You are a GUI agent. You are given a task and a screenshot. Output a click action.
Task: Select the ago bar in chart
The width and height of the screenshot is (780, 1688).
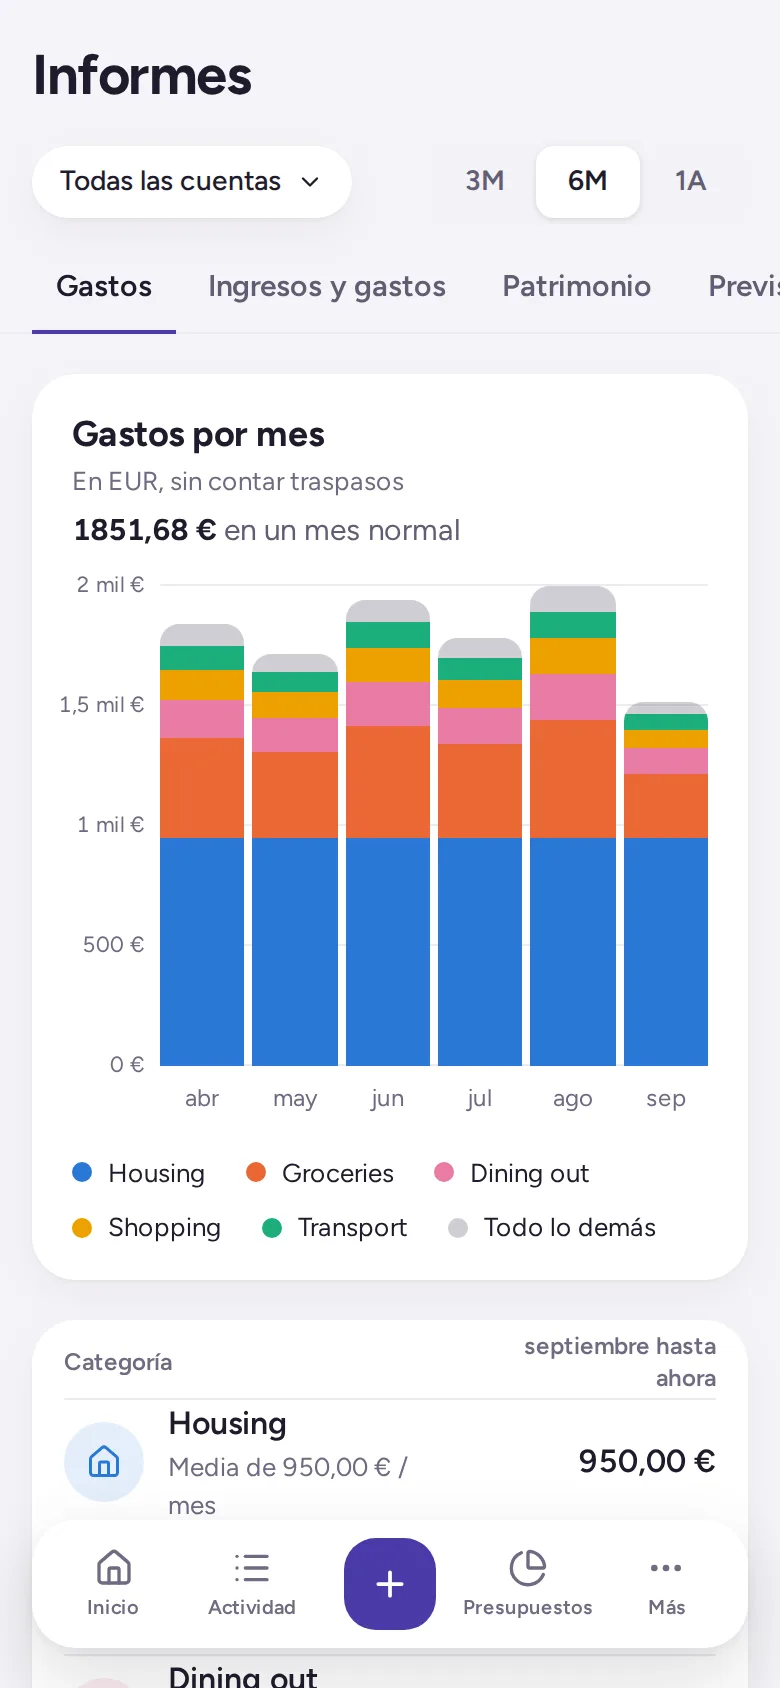(x=573, y=826)
